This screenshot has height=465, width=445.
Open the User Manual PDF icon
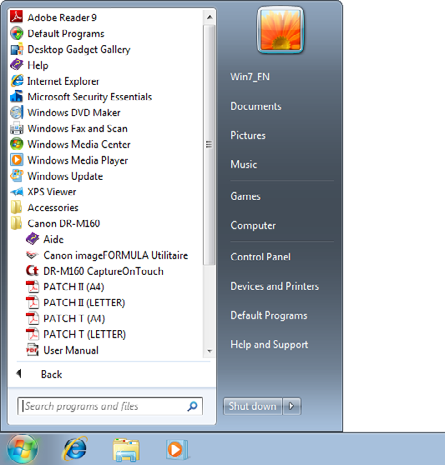coord(32,350)
